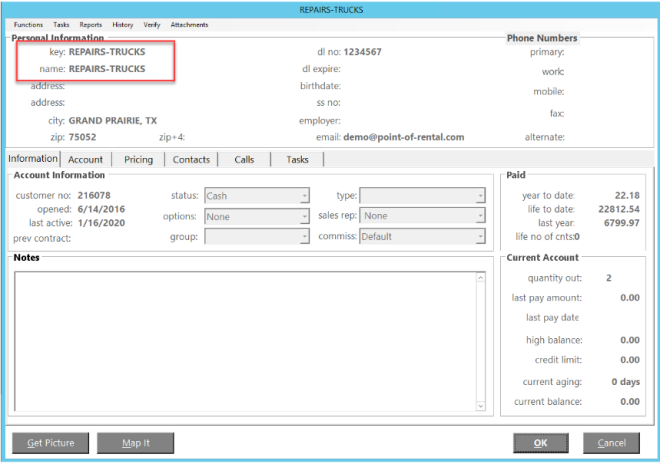The image size is (660, 464).
Task: Click last year value 6799.97
Action: point(622,223)
